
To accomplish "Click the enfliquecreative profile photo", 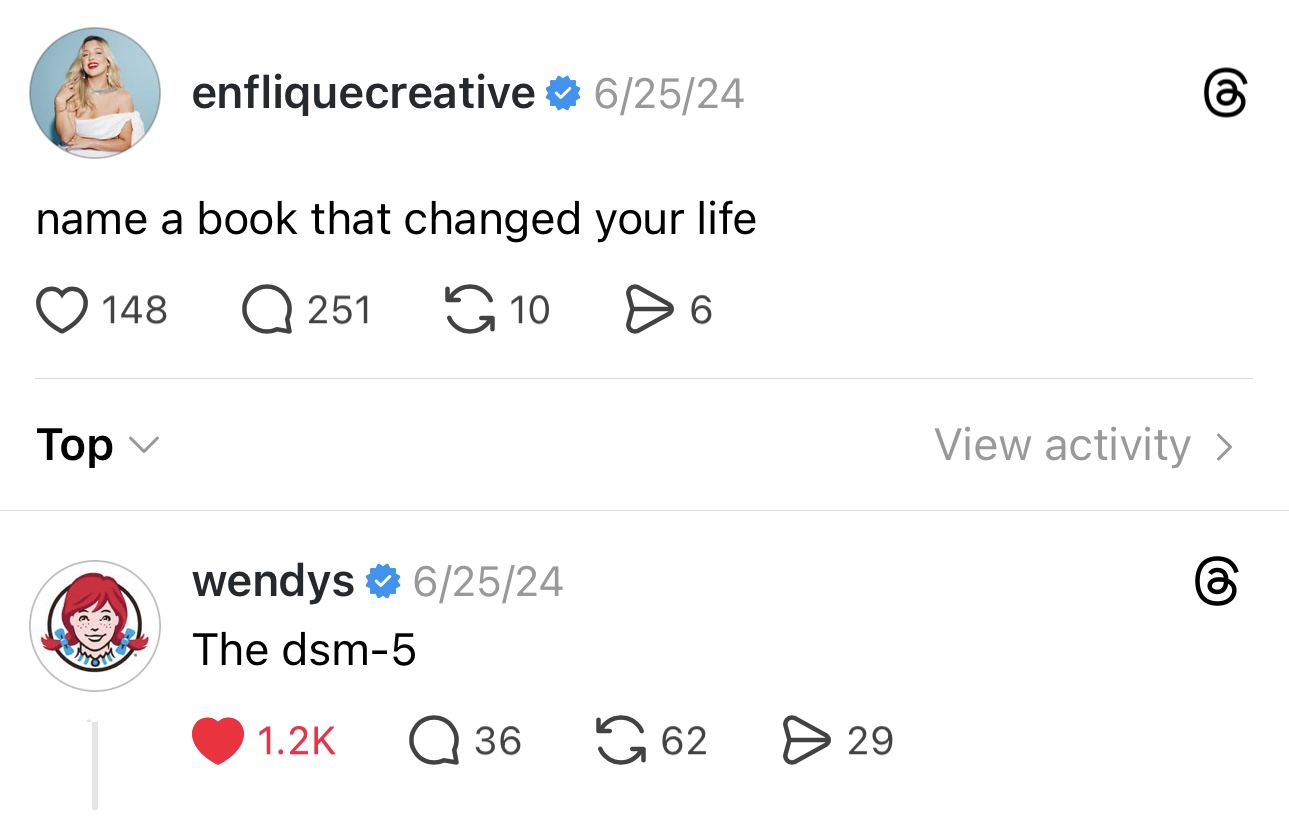I will coord(95,93).
